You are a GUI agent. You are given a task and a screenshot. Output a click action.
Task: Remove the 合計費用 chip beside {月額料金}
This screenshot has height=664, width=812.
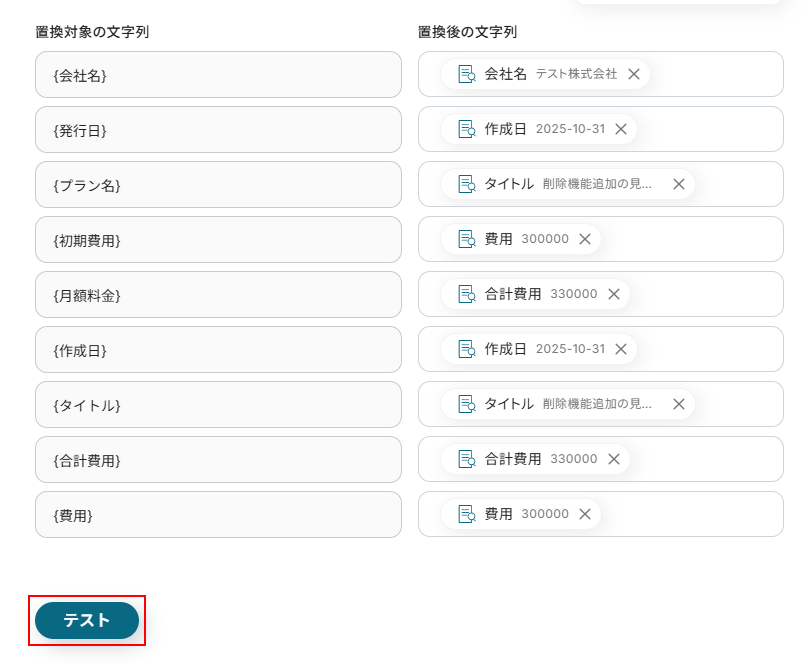click(614, 294)
